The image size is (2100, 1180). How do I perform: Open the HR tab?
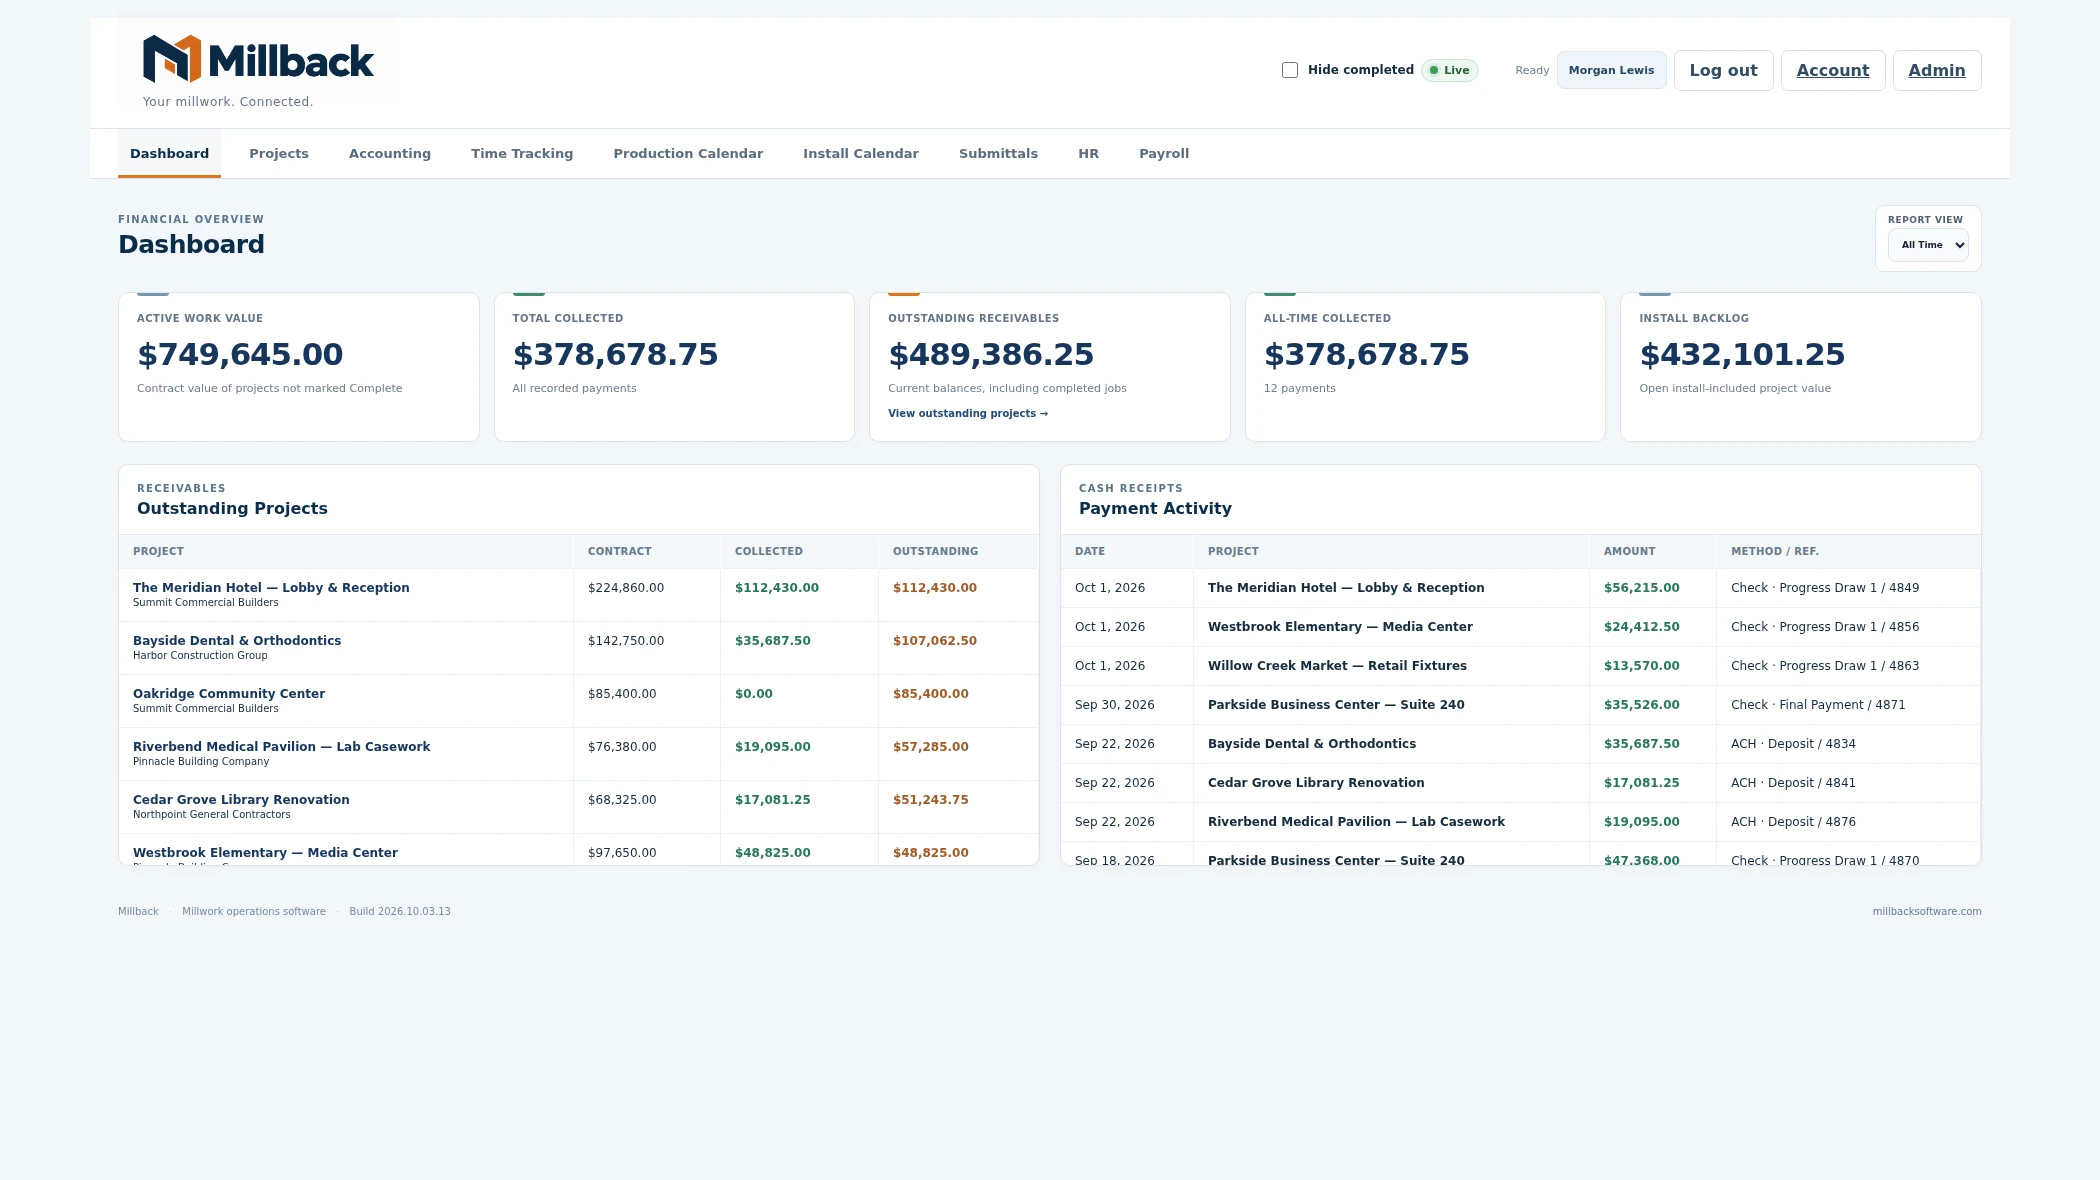(1088, 153)
